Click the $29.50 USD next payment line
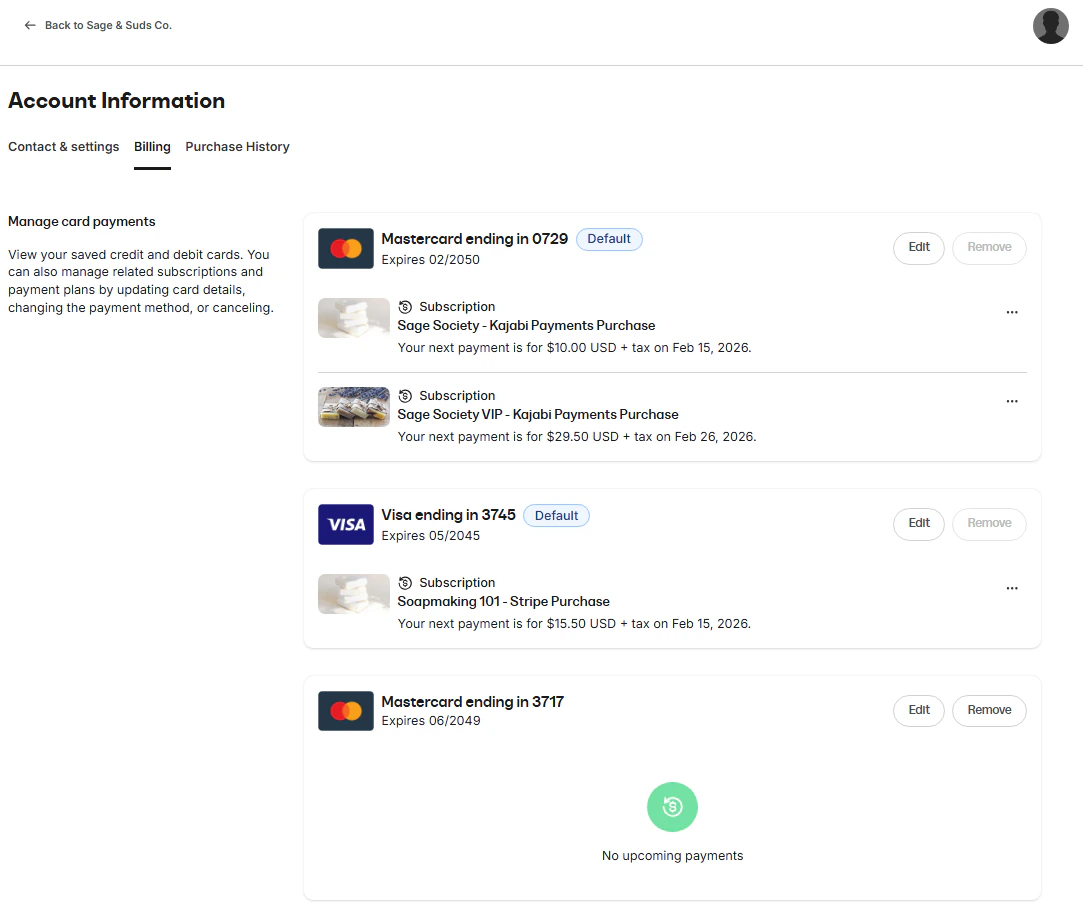Viewport: 1083px width, 911px height. click(577, 437)
